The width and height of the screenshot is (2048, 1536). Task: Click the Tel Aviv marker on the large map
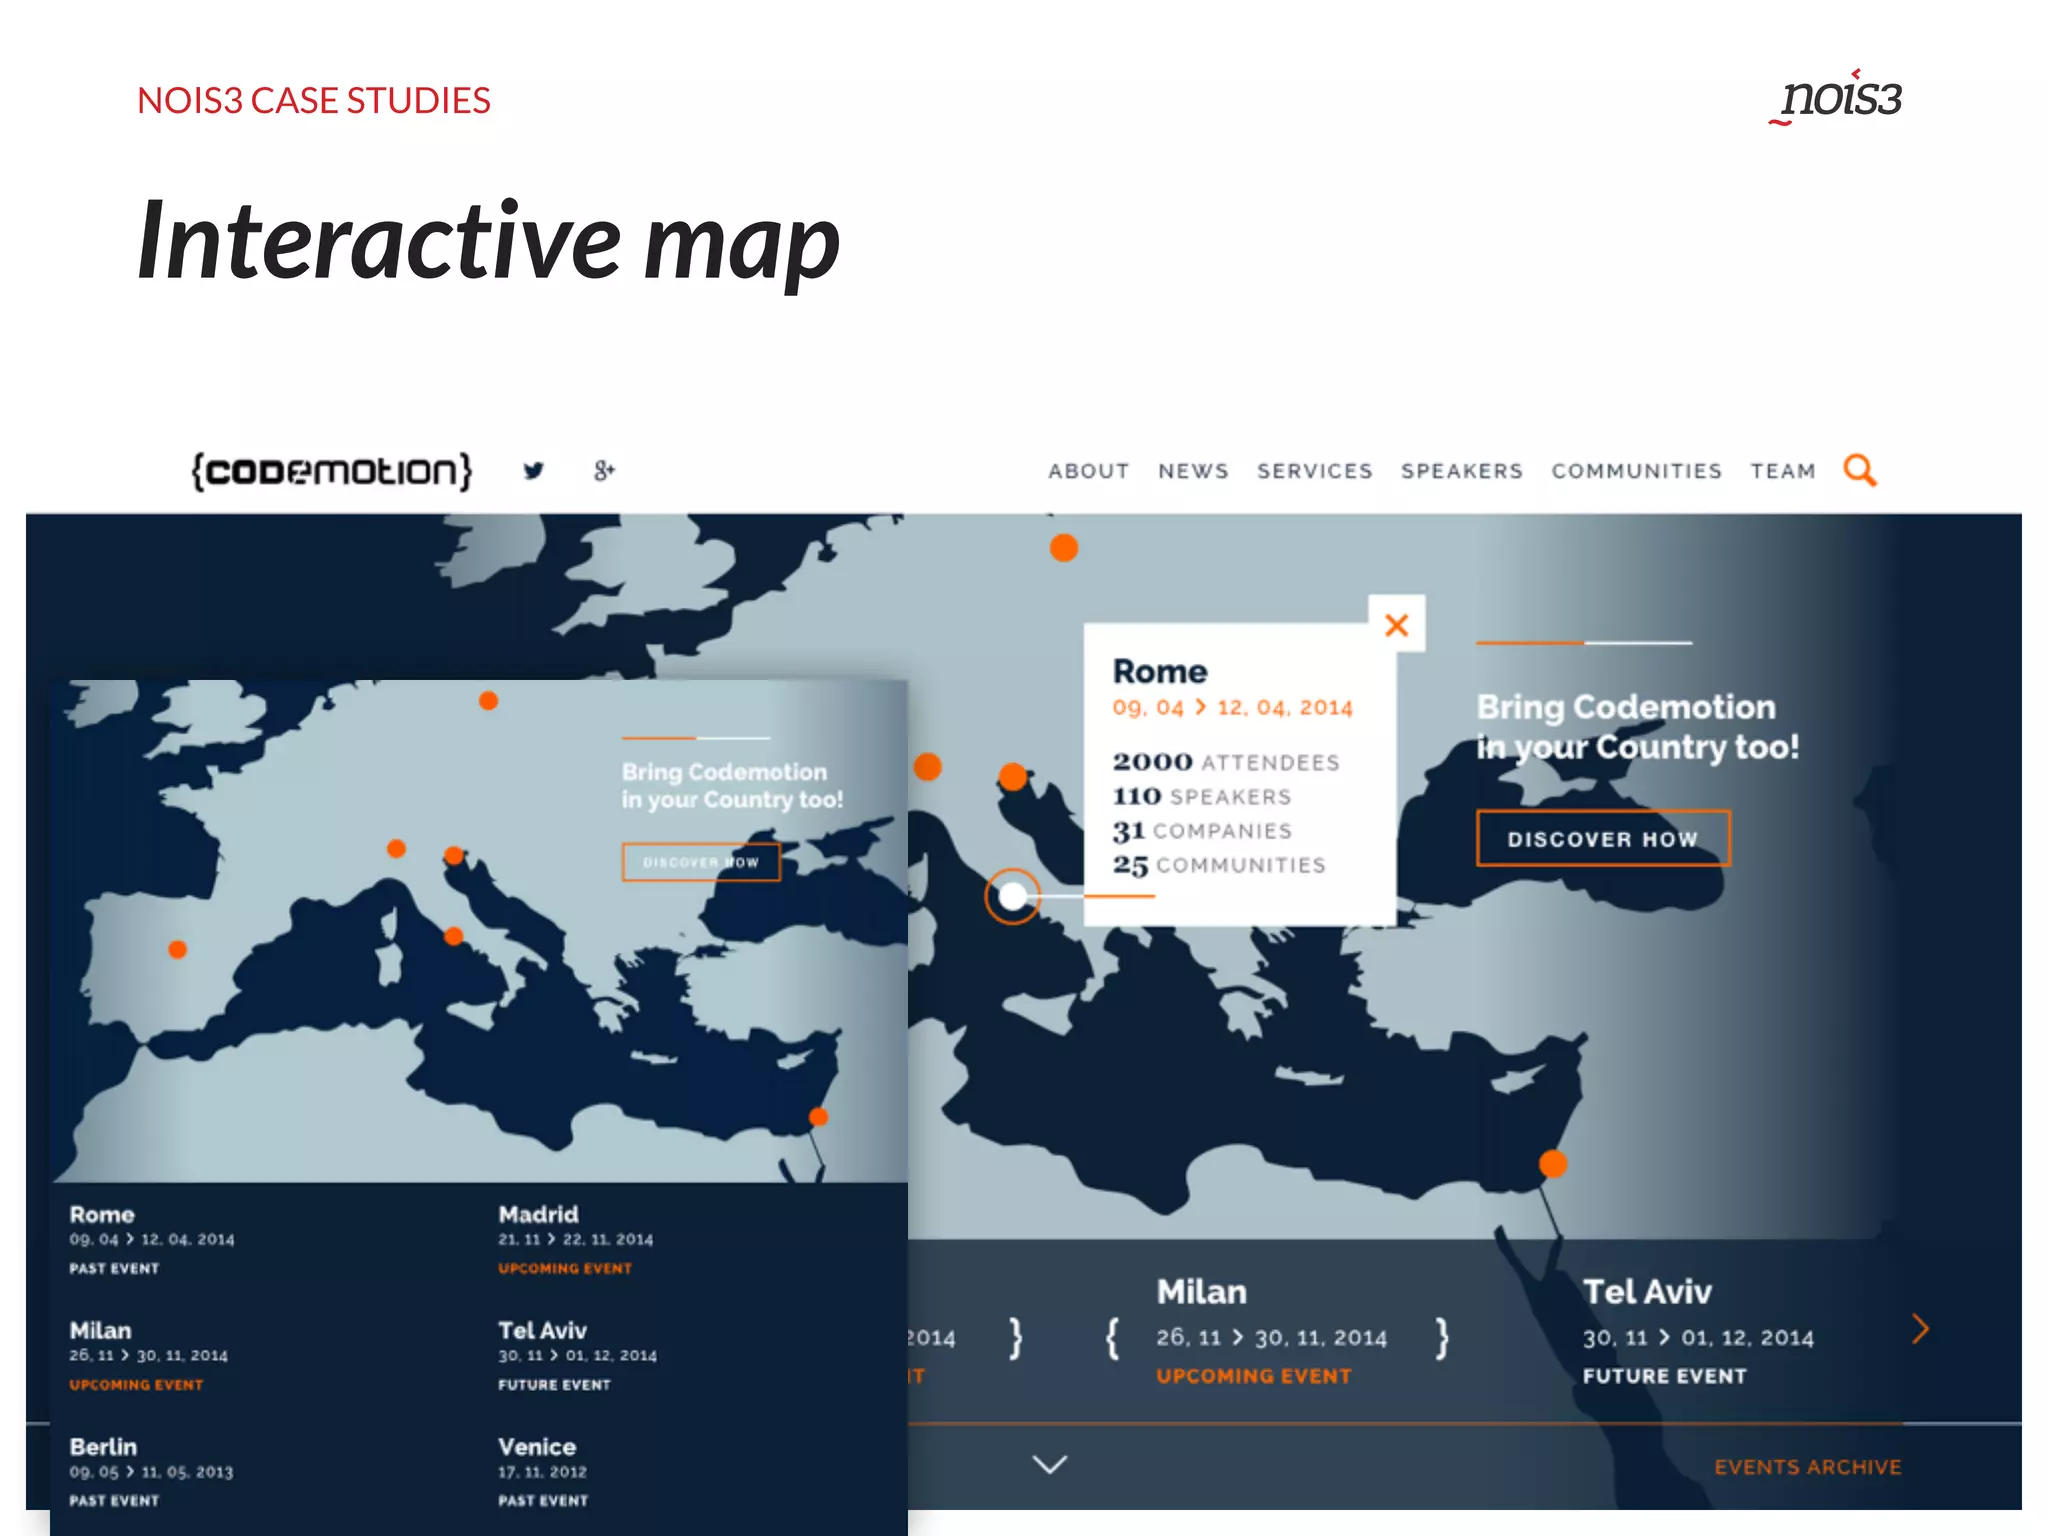point(1552,1164)
